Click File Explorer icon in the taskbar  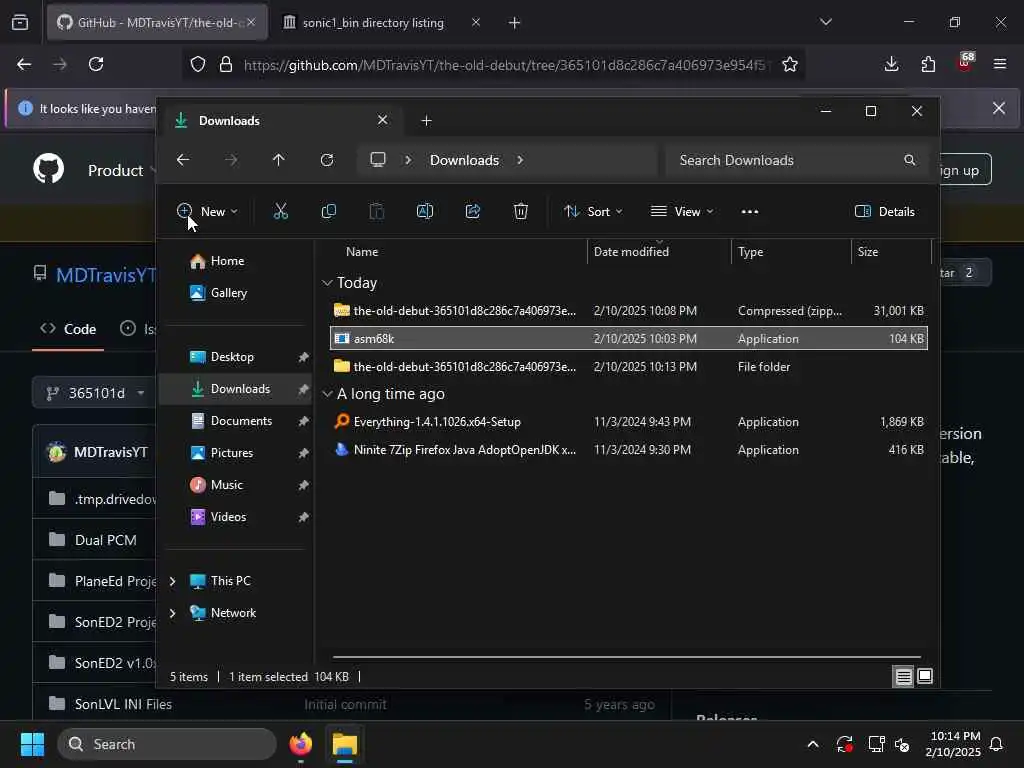click(345, 744)
